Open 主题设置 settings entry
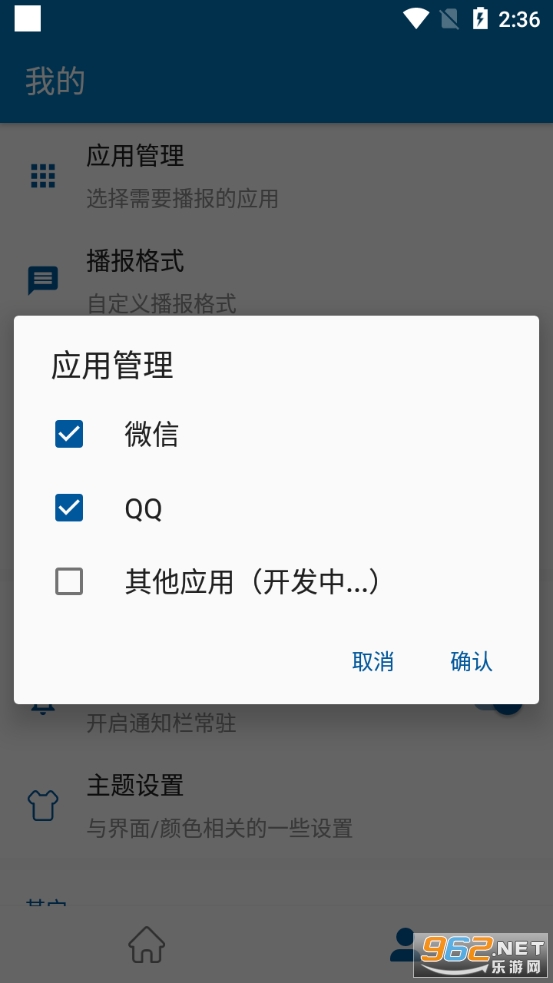The width and height of the screenshot is (553, 983). 276,806
